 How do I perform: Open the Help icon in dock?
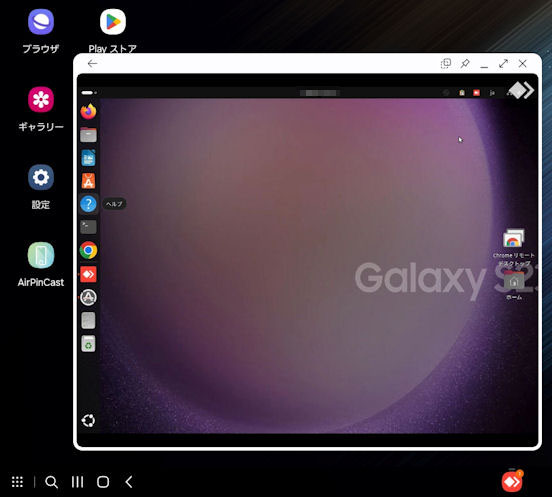click(x=88, y=204)
